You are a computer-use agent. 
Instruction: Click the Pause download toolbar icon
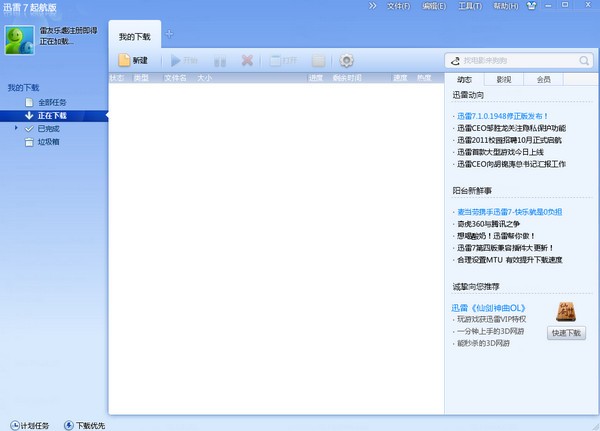click(x=220, y=60)
